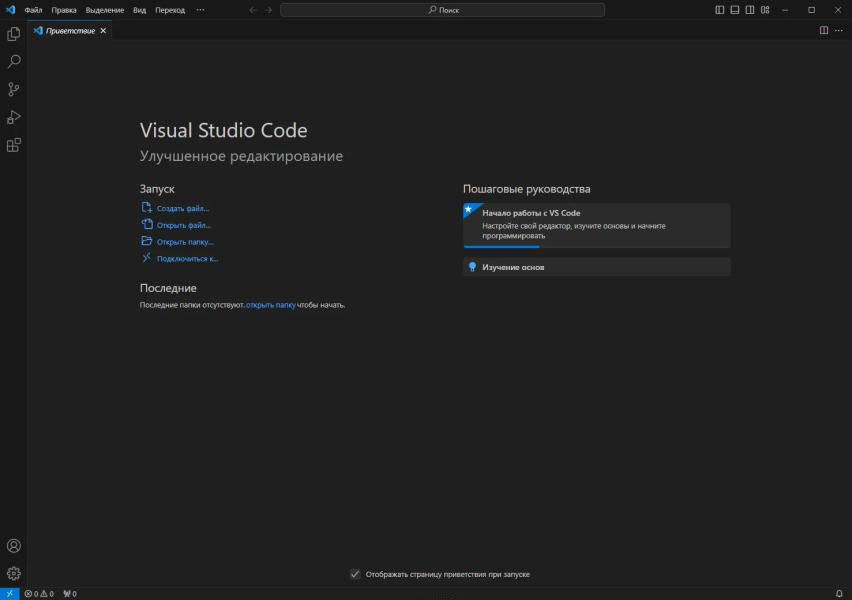Open Run and Debug view
The width and height of the screenshot is (852, 600).
pos(14,117)
